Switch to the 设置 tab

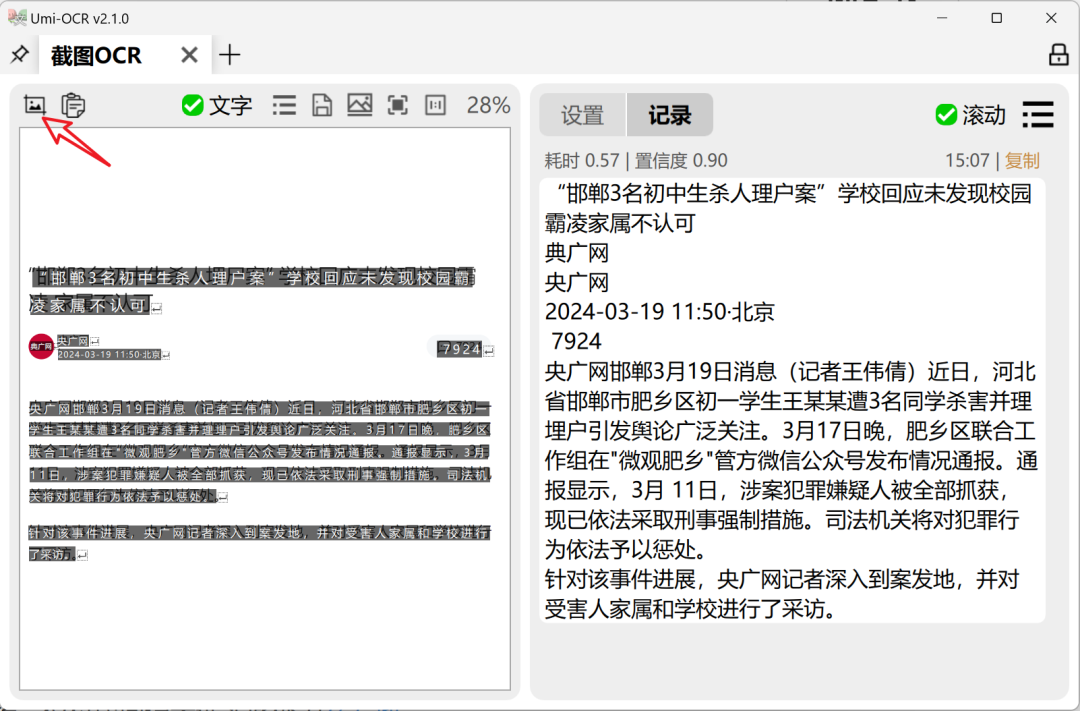582,115
